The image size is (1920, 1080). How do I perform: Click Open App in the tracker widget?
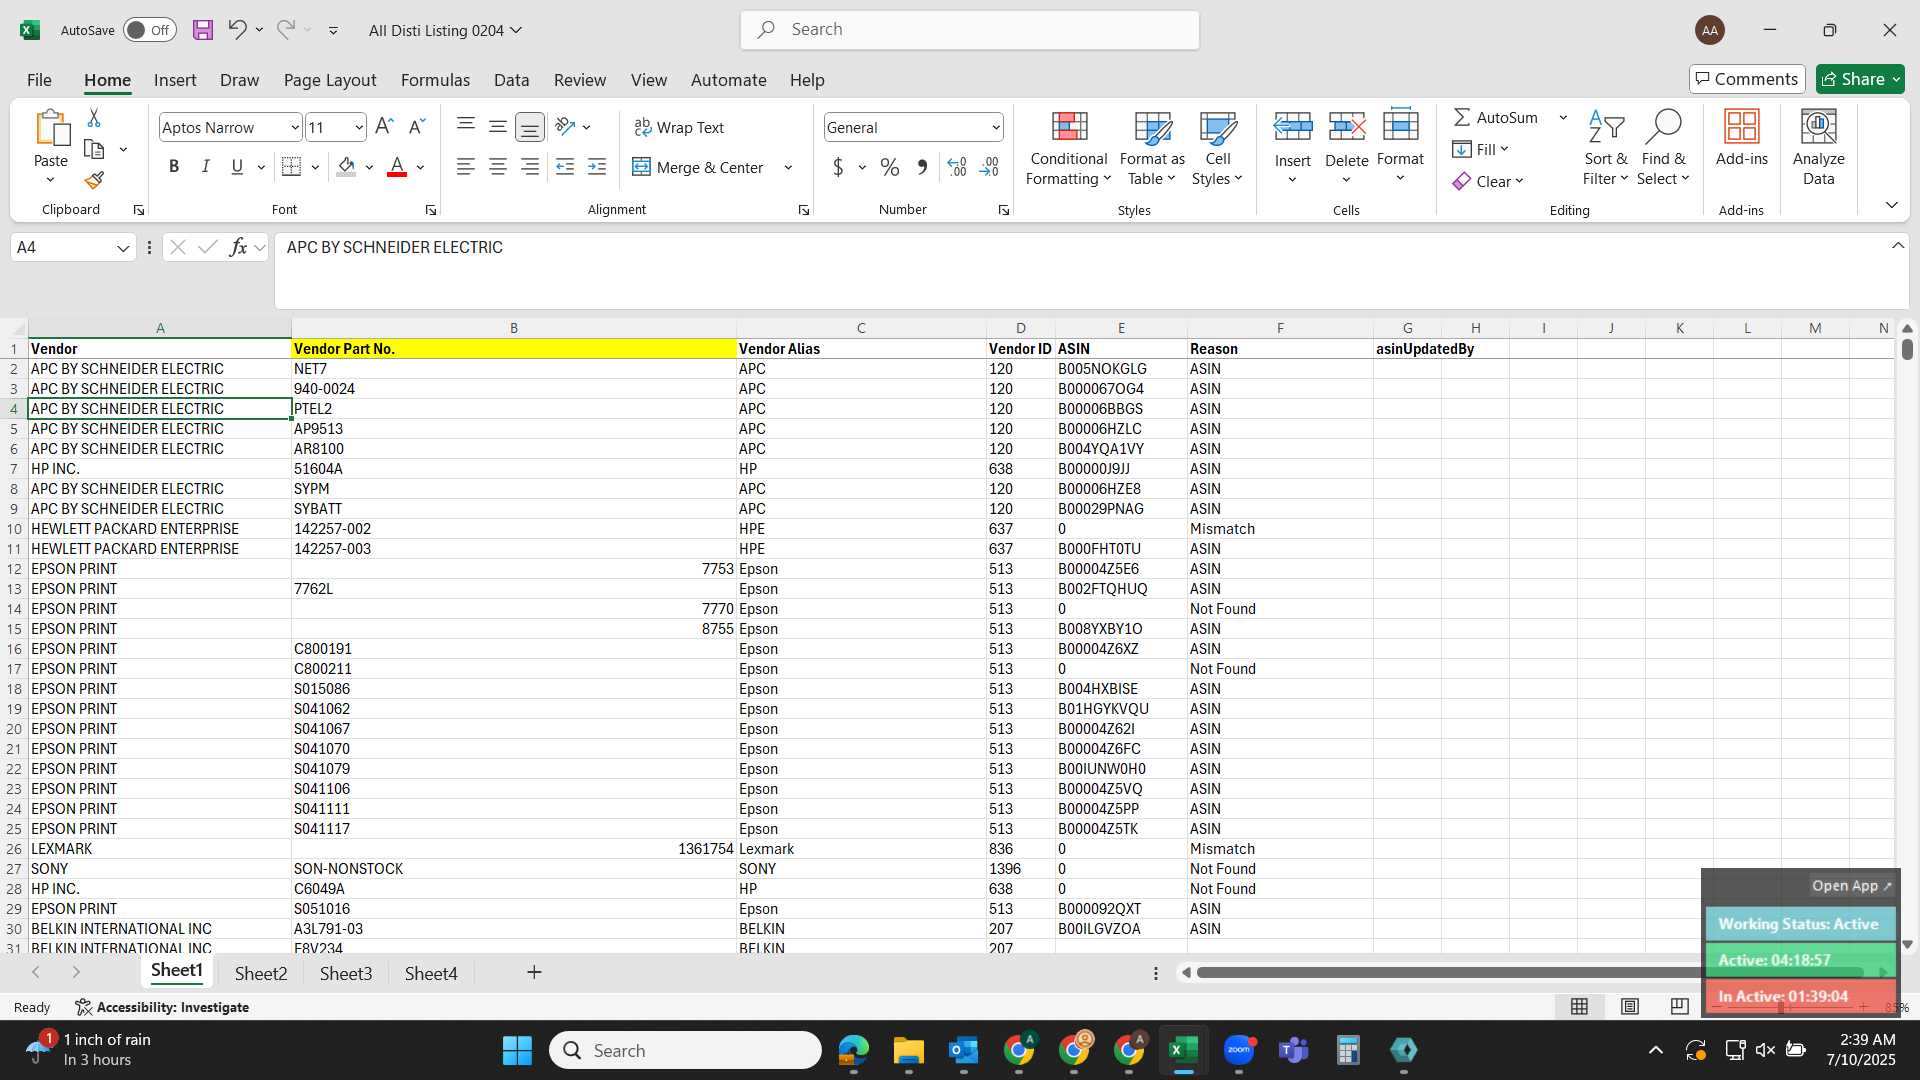click(1851, 886)
